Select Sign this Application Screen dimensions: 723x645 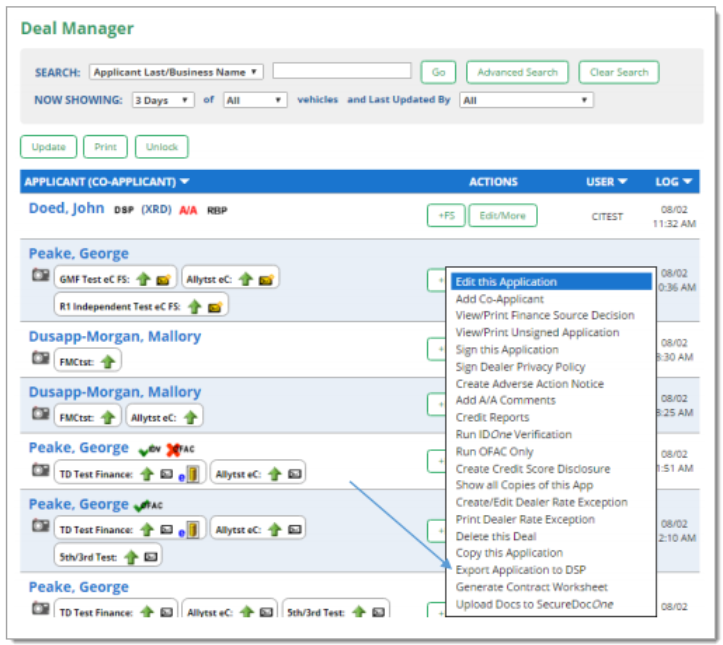coord(507,349)
